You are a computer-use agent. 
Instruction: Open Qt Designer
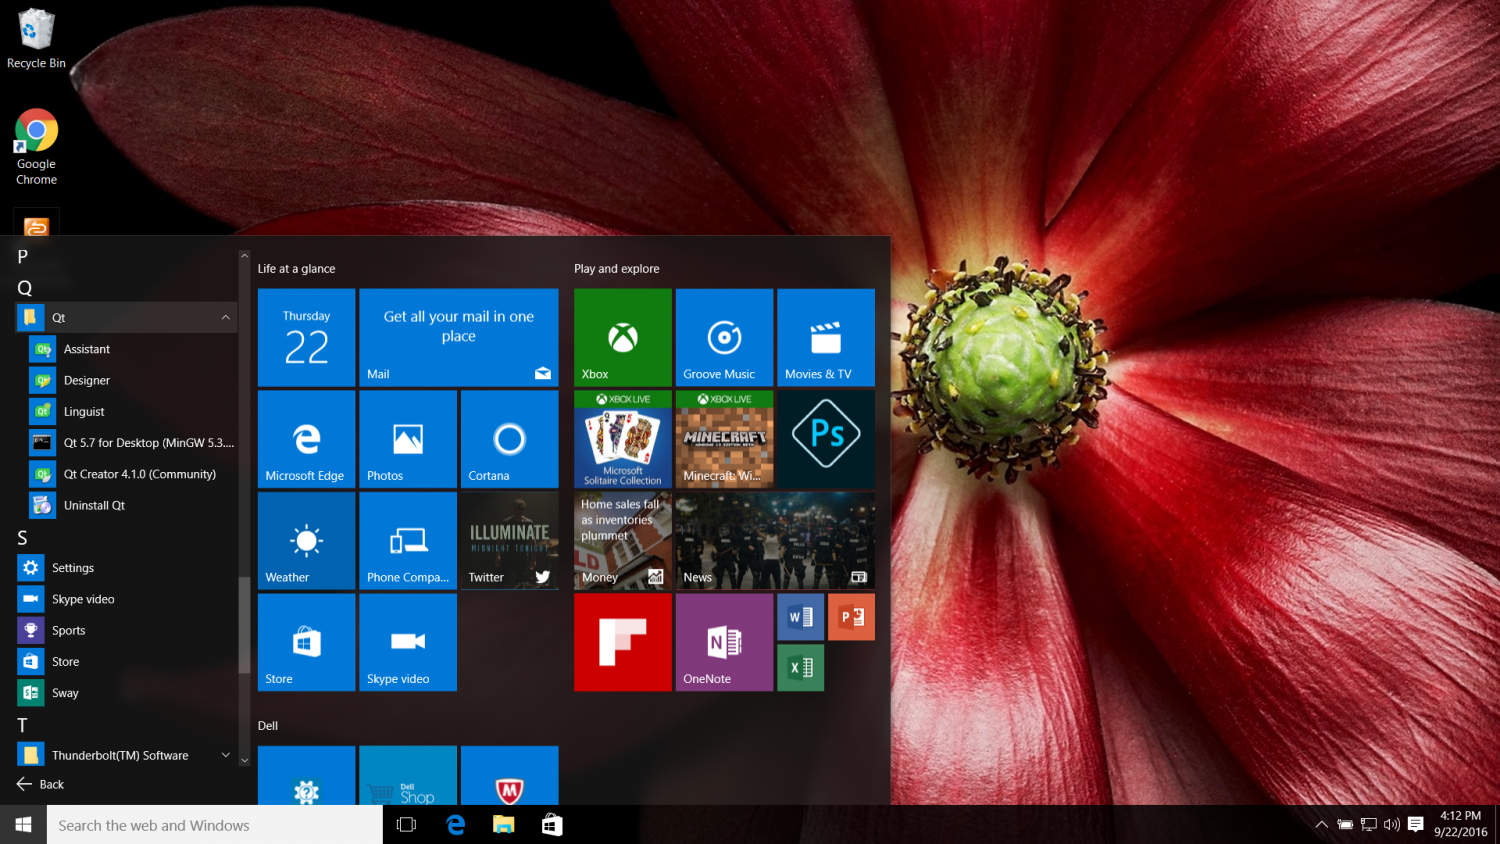85,380
